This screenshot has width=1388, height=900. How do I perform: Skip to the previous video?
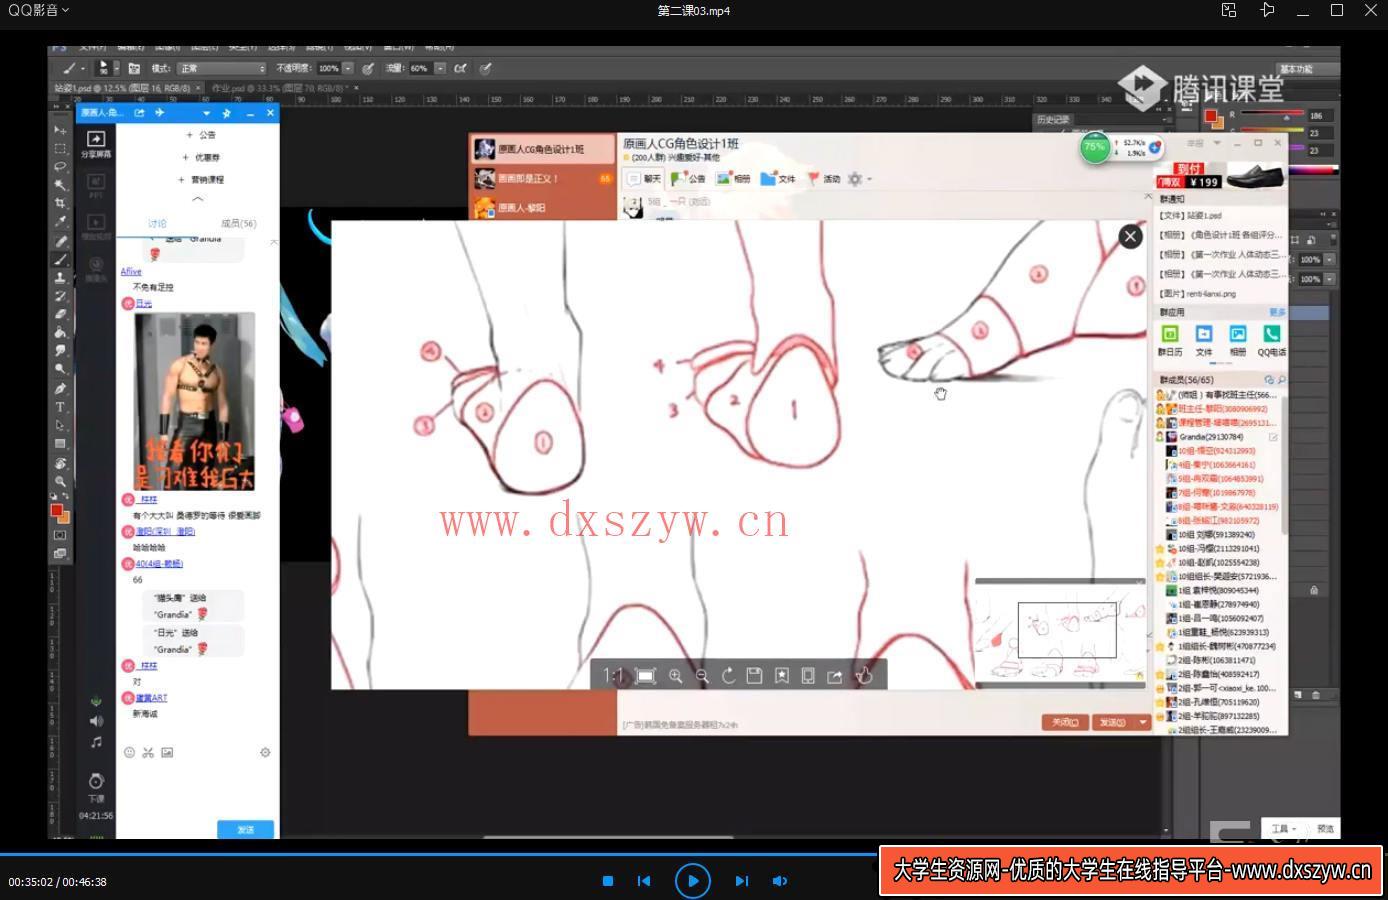coord(644,881)
